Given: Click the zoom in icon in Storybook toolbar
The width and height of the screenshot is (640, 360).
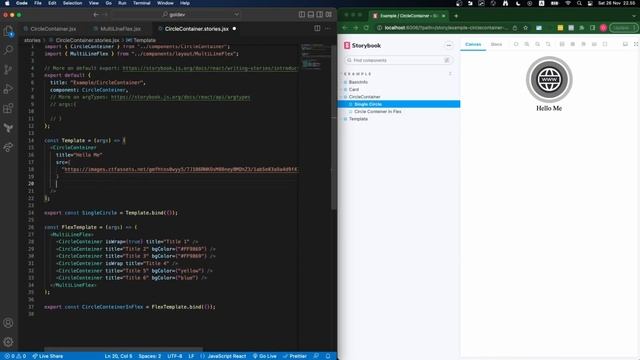Looking at the screenshot, I should tap(527, 44).
